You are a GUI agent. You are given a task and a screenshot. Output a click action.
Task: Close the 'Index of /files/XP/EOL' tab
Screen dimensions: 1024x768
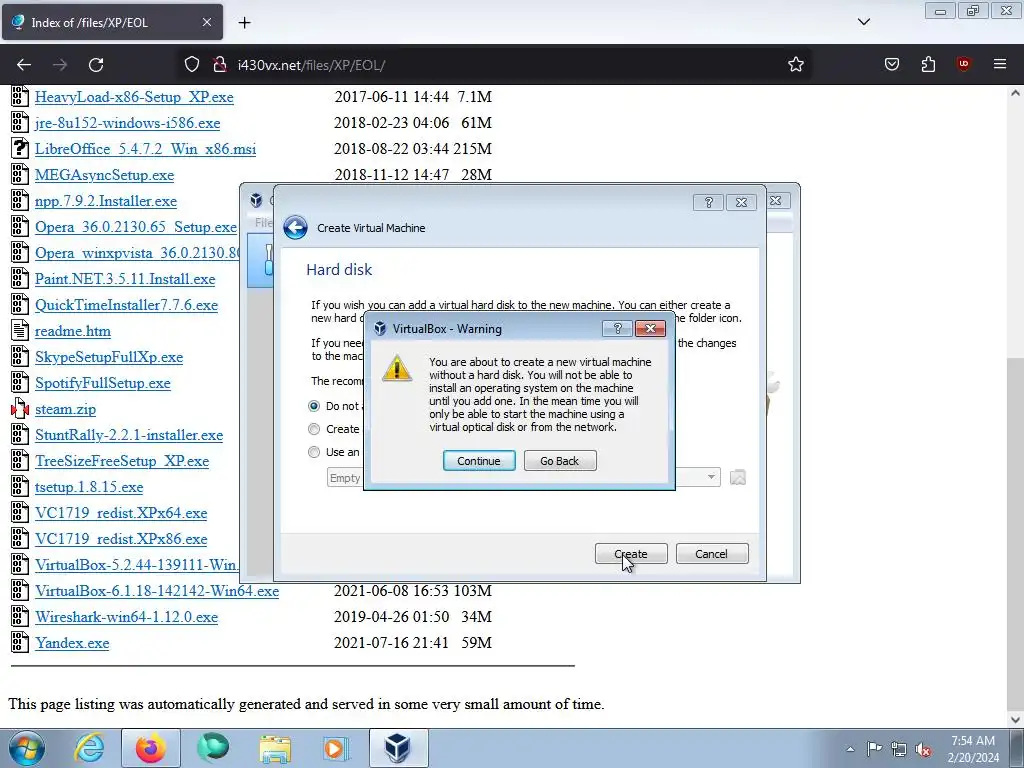[x=206, y=22]
